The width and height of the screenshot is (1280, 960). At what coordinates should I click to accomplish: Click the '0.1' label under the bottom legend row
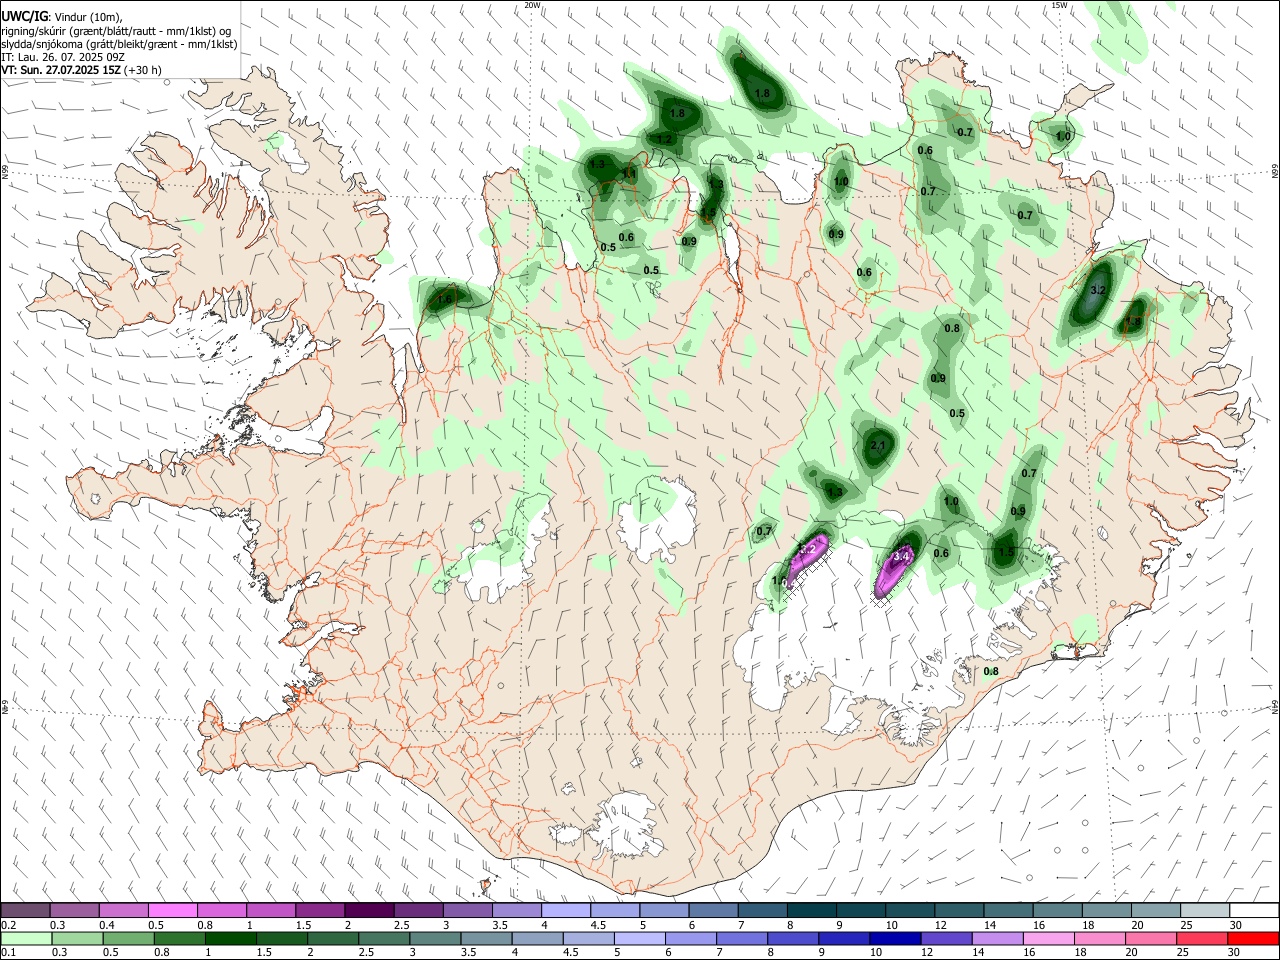(x=8, y=953)
